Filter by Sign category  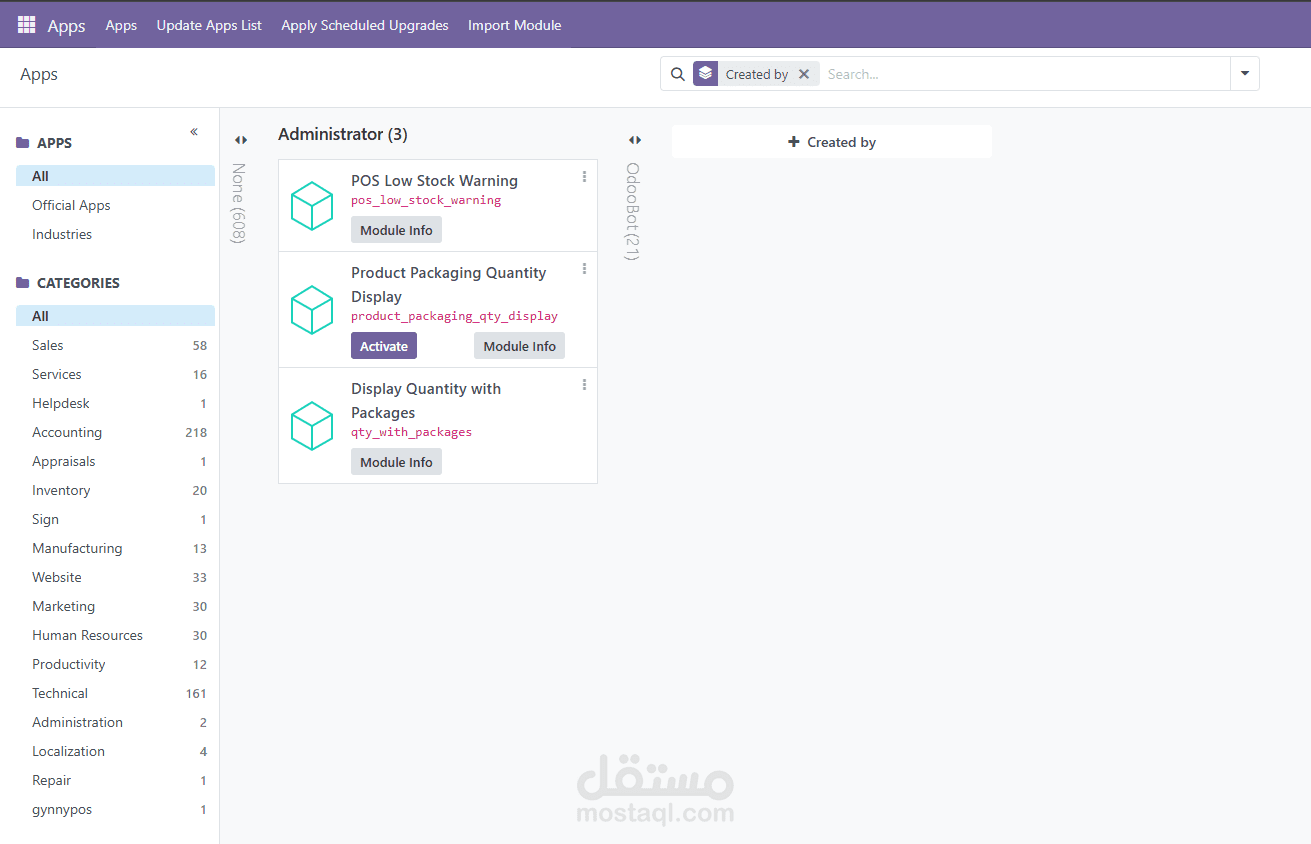click(115, 519)
